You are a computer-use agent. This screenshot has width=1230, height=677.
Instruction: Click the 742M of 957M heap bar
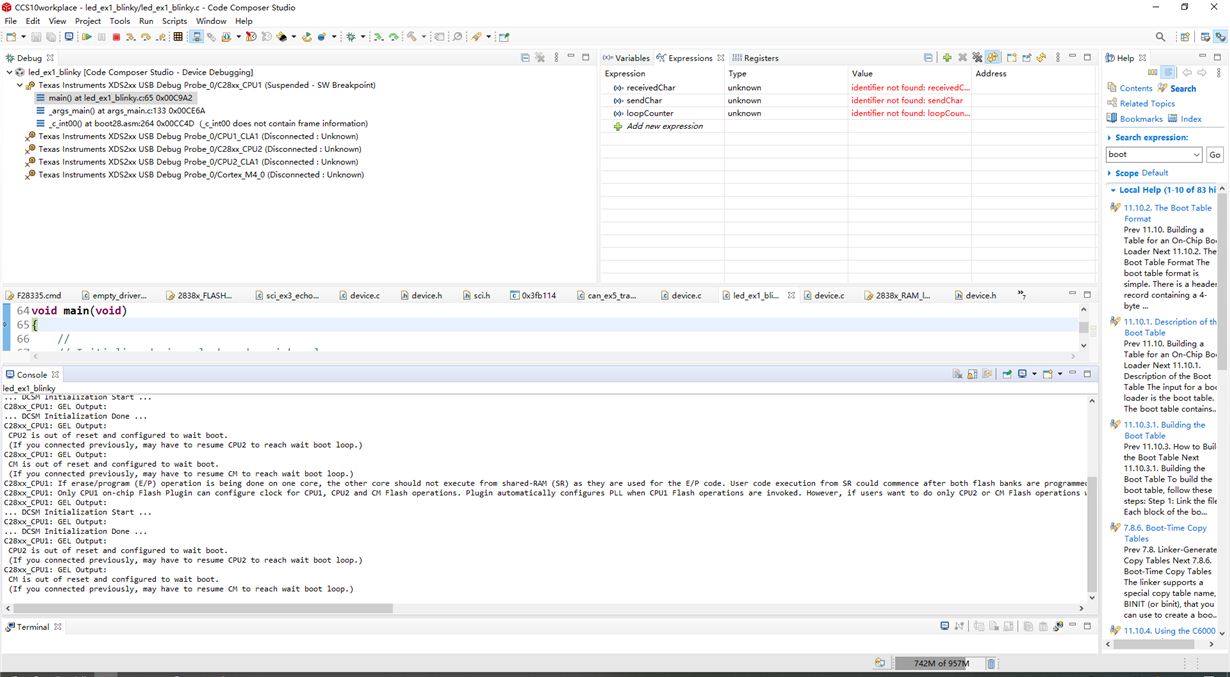click(x=940, y=663)
